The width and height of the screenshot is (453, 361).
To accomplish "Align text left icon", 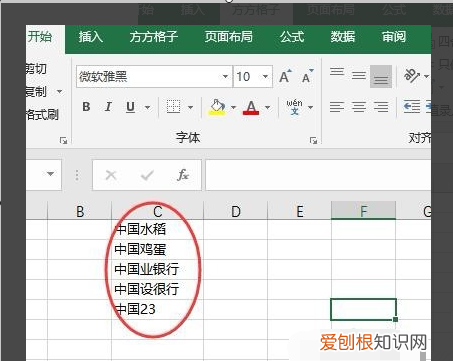I will 337,107.
